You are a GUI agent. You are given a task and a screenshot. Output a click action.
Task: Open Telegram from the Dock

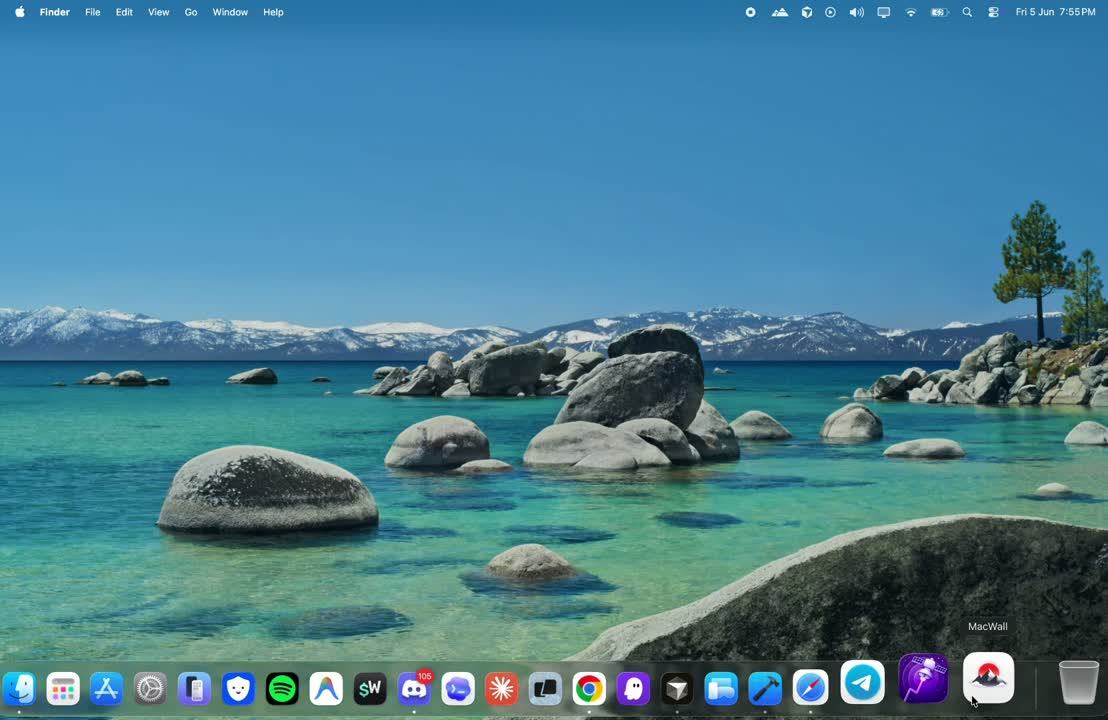(x=862, y=683)
